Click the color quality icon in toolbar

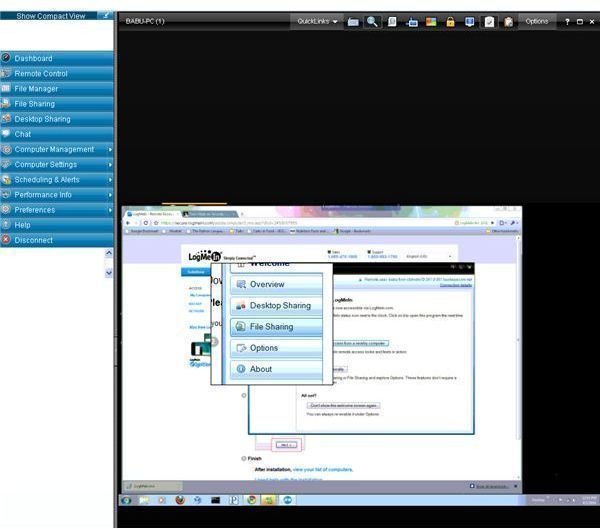click(431, 22)
